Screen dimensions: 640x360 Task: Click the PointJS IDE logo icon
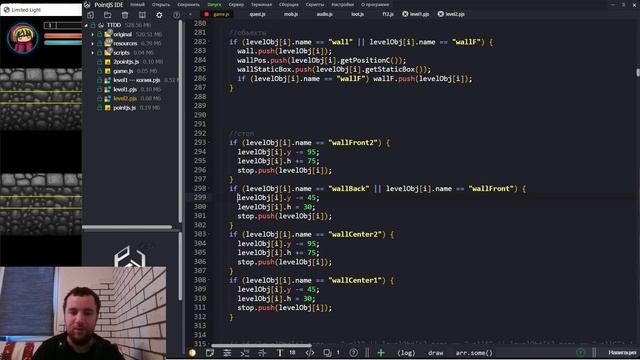(x=87, y=4)
